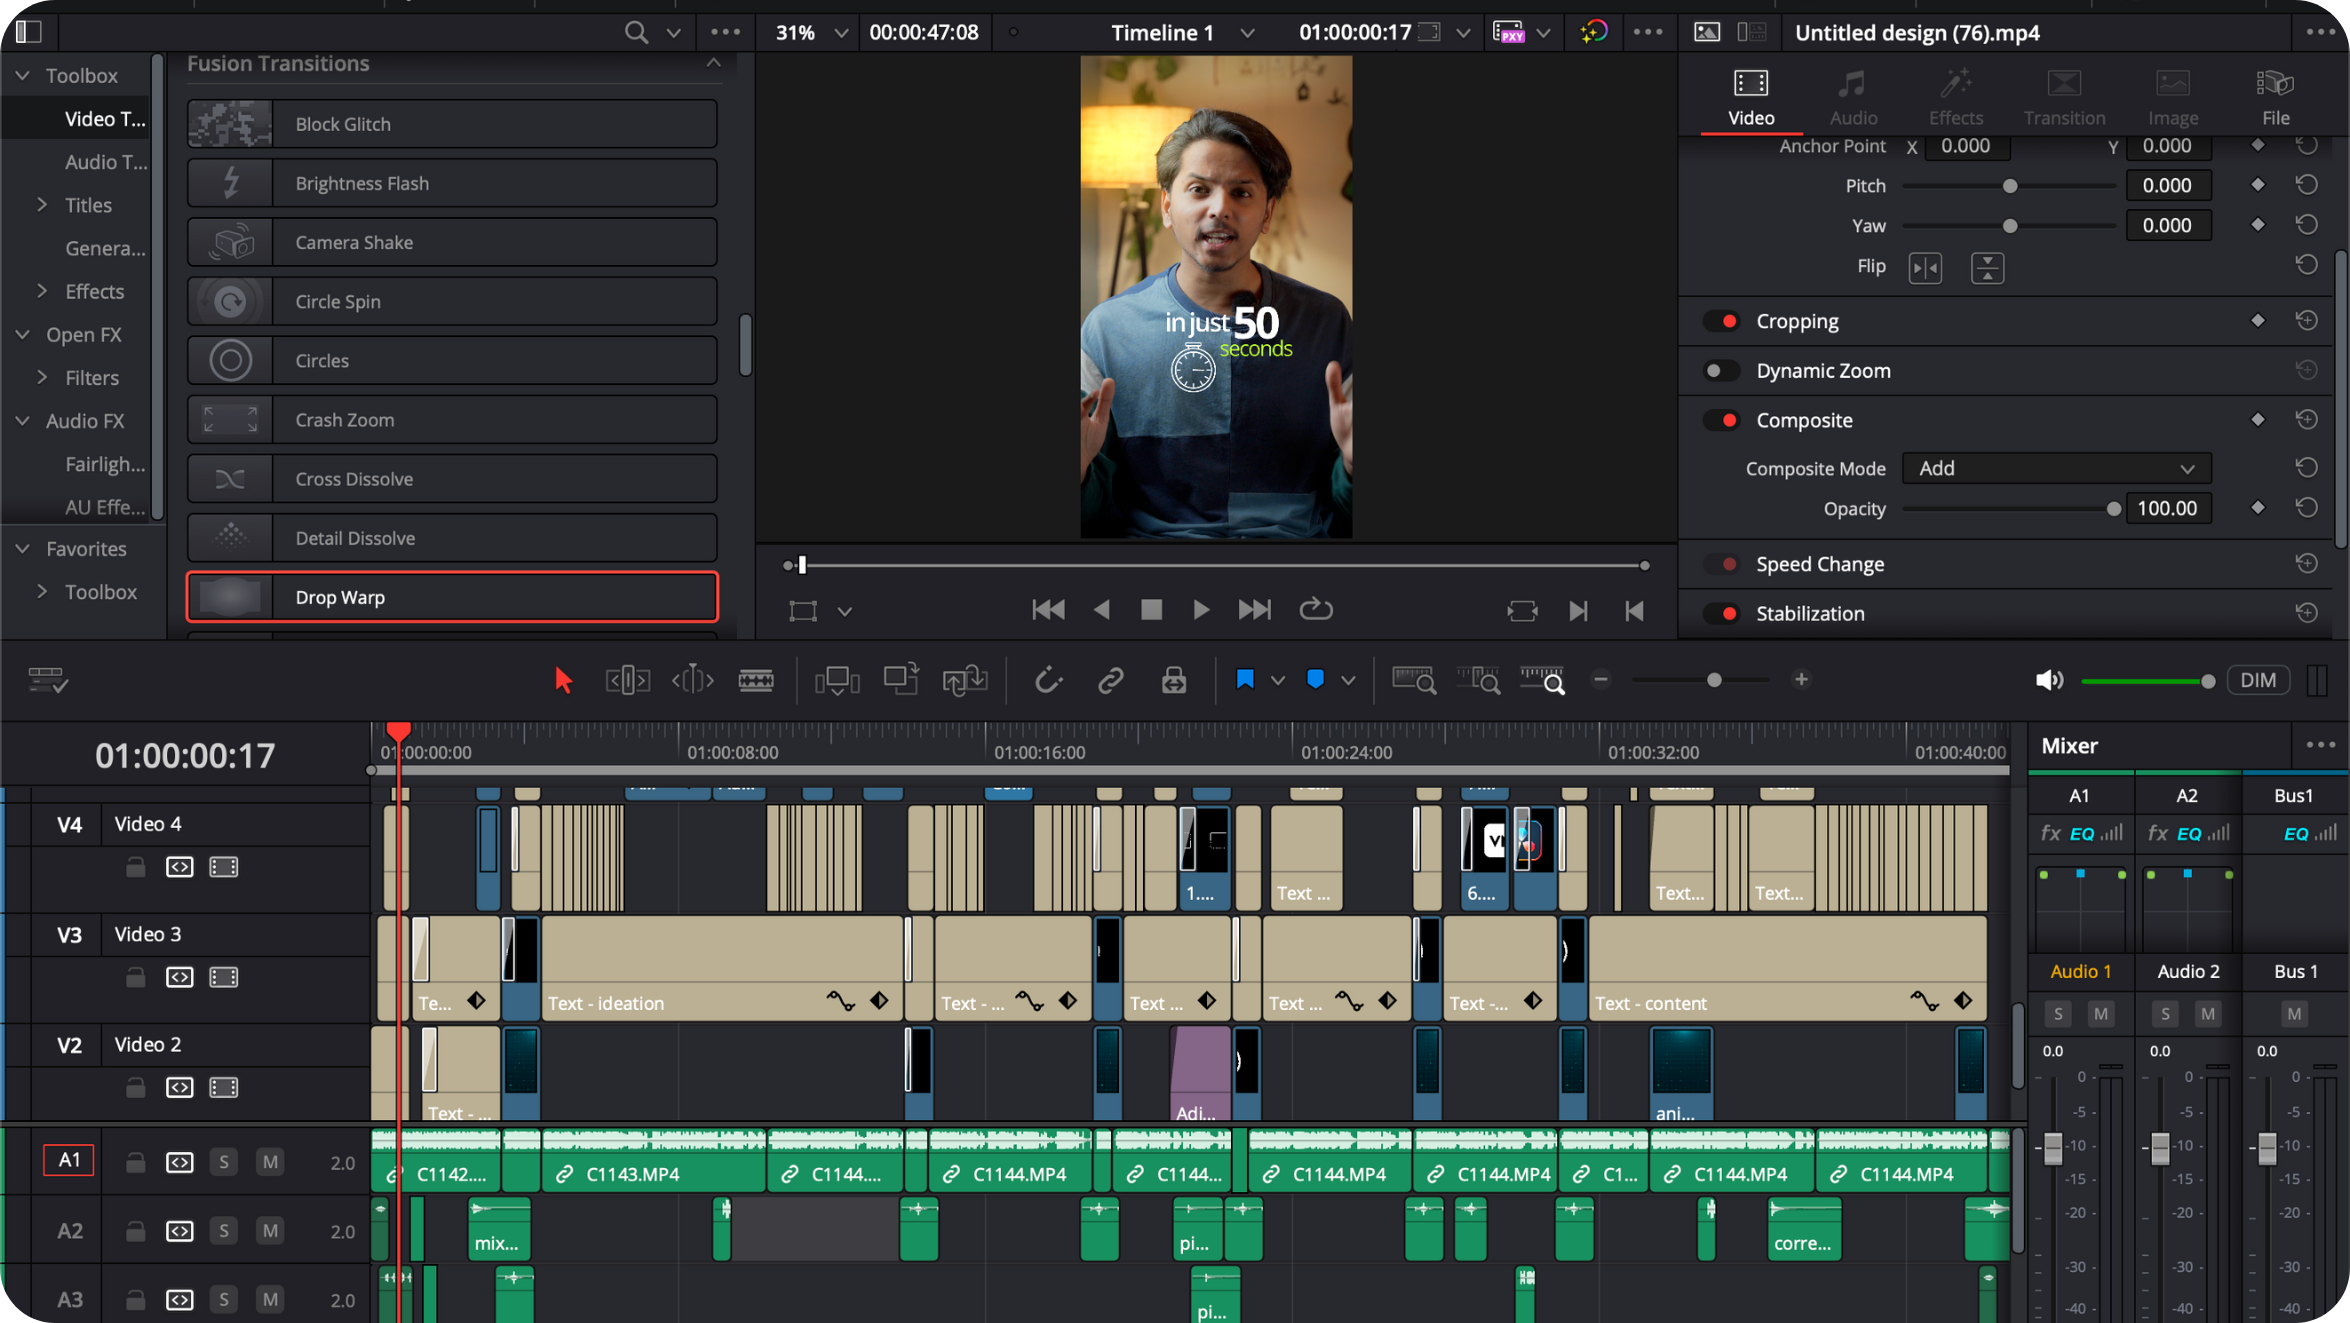This screenshot has width=2350, height=1323.
Task: Flip the clip vertically
Action: pos(1987,268)
